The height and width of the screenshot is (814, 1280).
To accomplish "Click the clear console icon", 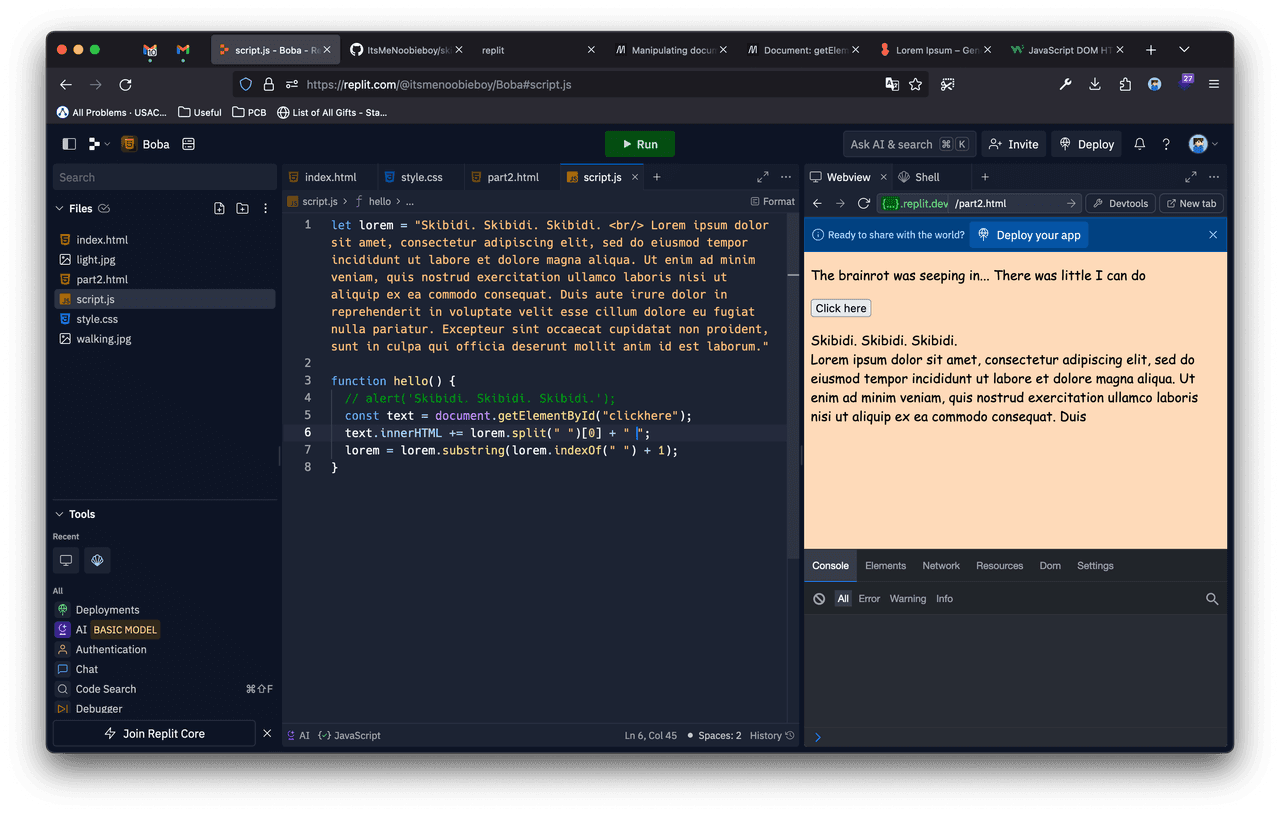I will (x=819, y=599).
